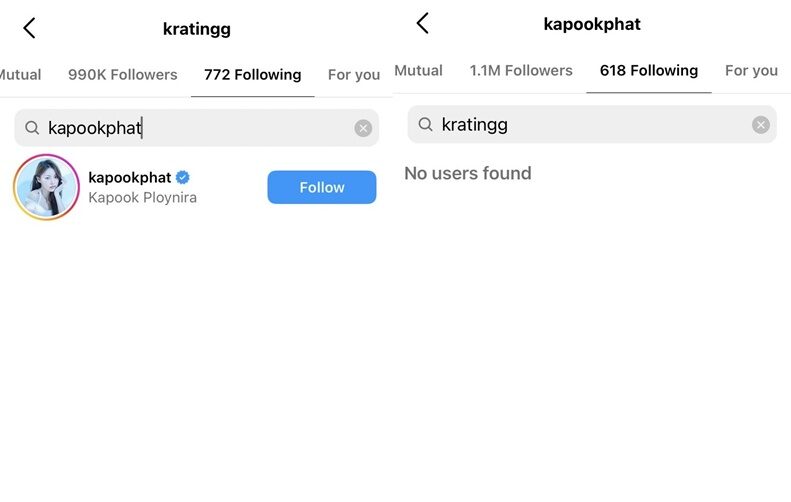This screenshot has width=791, height=502.
Task: Open Mutual tab on kratingg page
Action: (20, 74)
